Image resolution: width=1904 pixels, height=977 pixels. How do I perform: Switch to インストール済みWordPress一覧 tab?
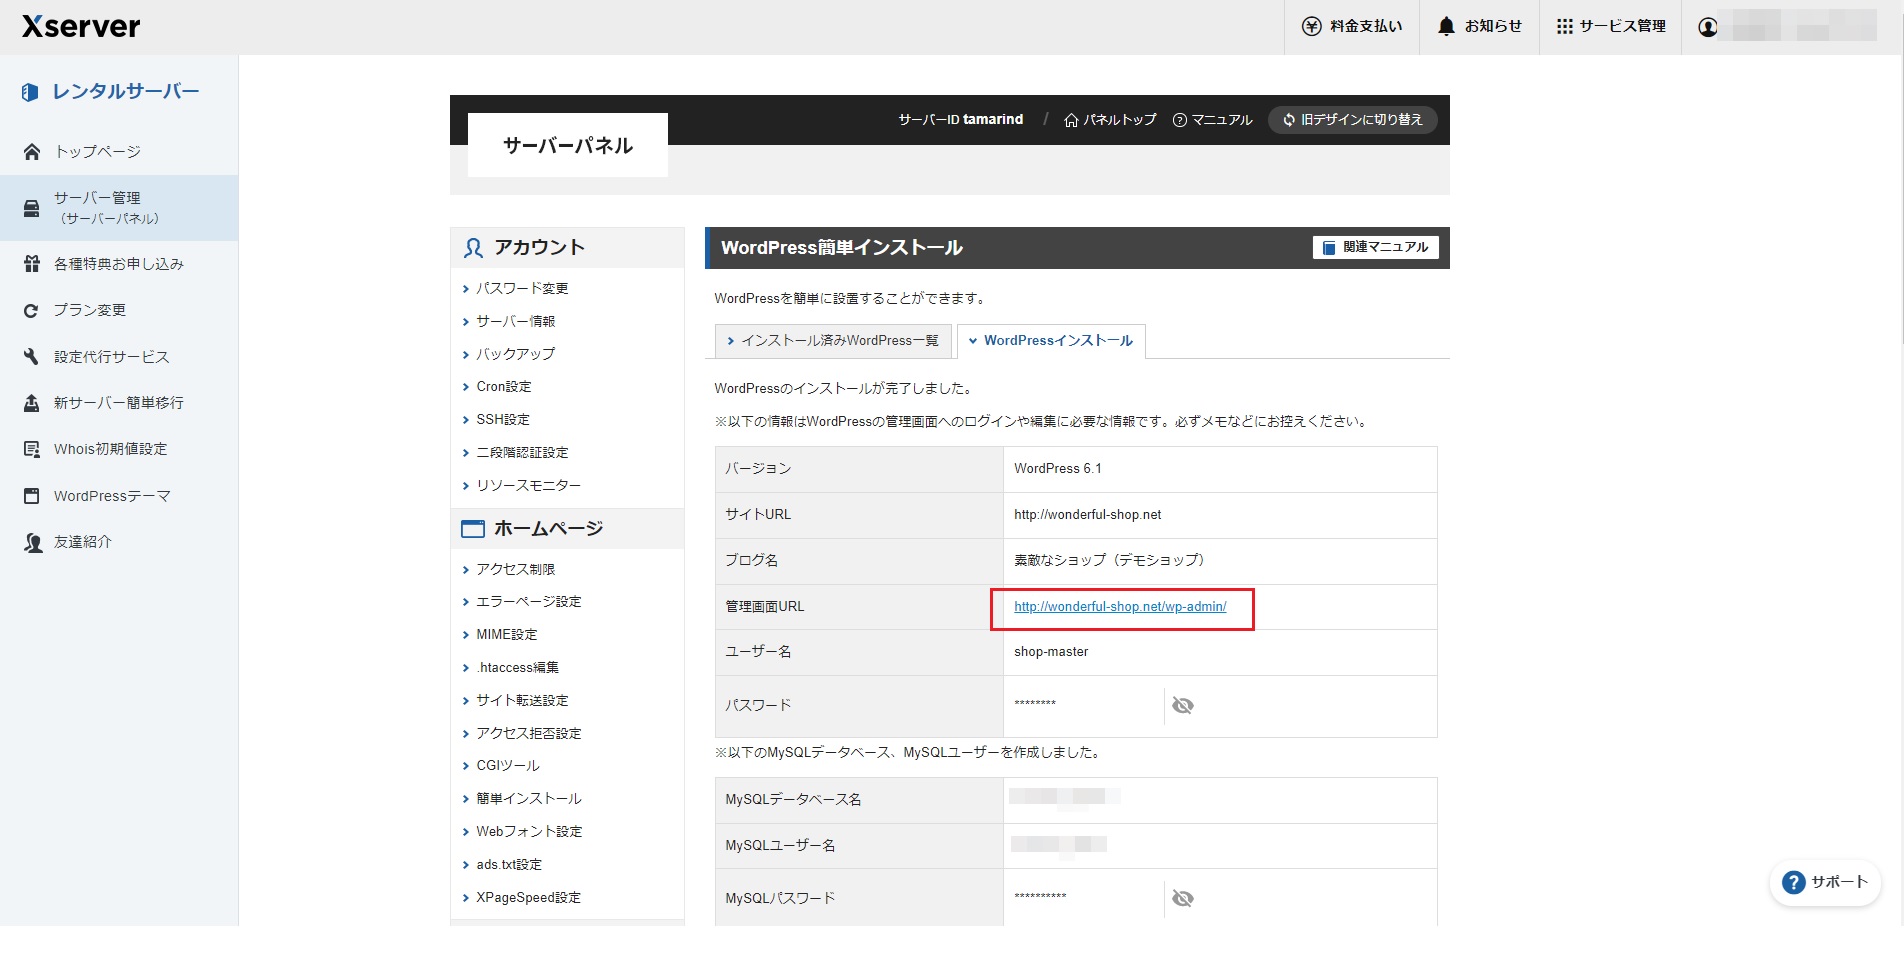coord(833,341)
